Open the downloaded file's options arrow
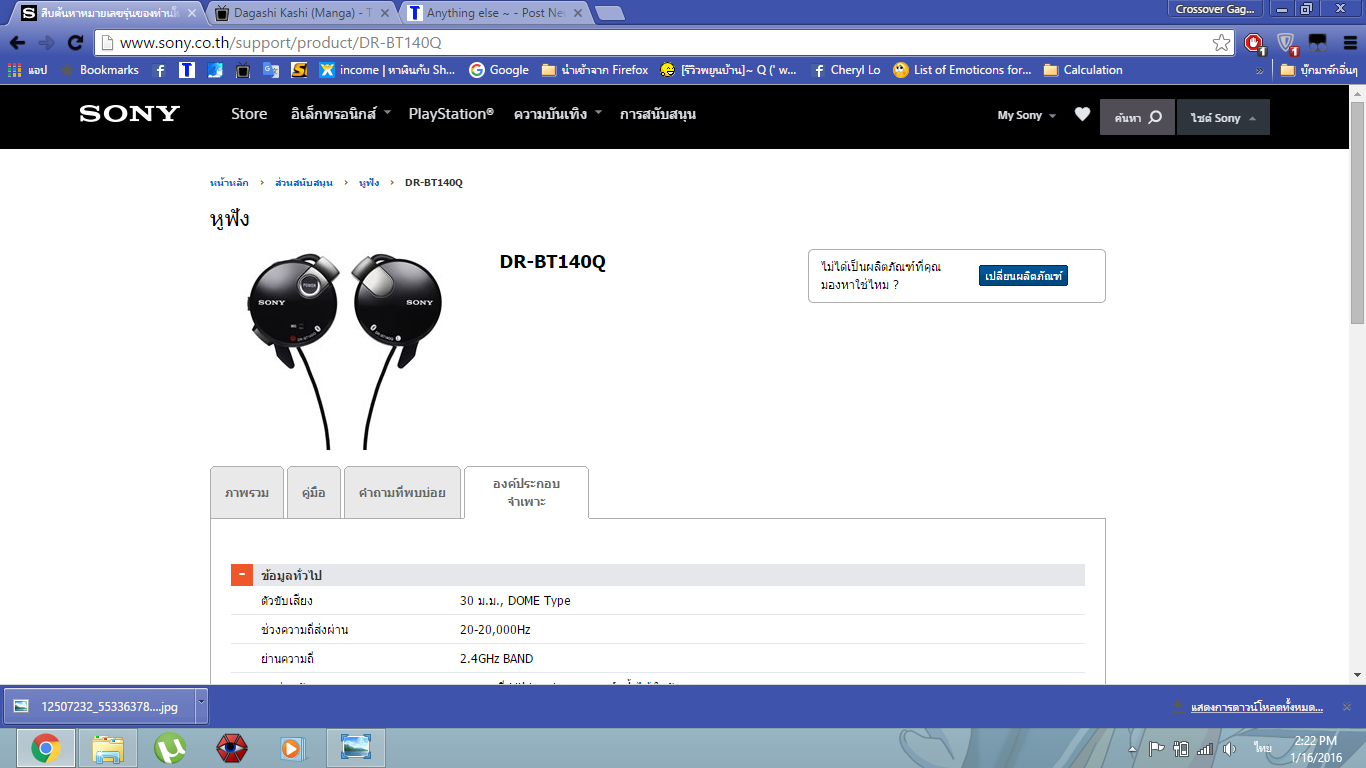Screen dimensions: 1366x768 (x=201, y=705)
